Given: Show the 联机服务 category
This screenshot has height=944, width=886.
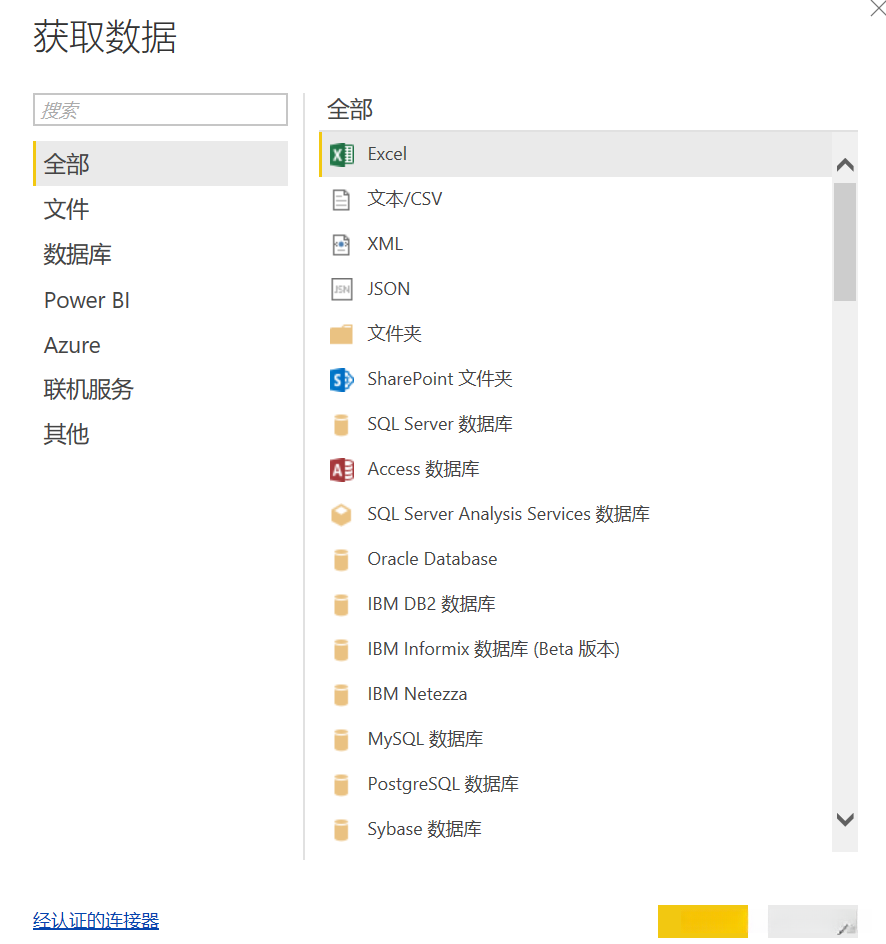Looking at the screenshot, I should point(89,390).
